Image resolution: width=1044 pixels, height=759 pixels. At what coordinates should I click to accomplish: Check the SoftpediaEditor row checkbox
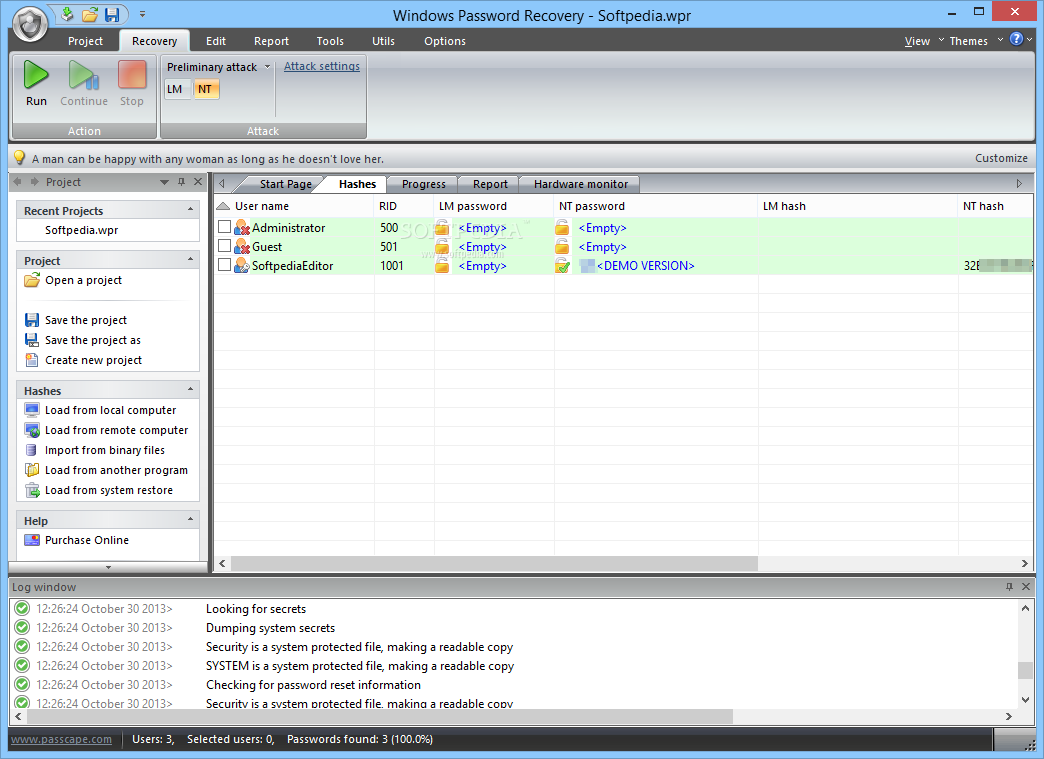pos(224,265)
